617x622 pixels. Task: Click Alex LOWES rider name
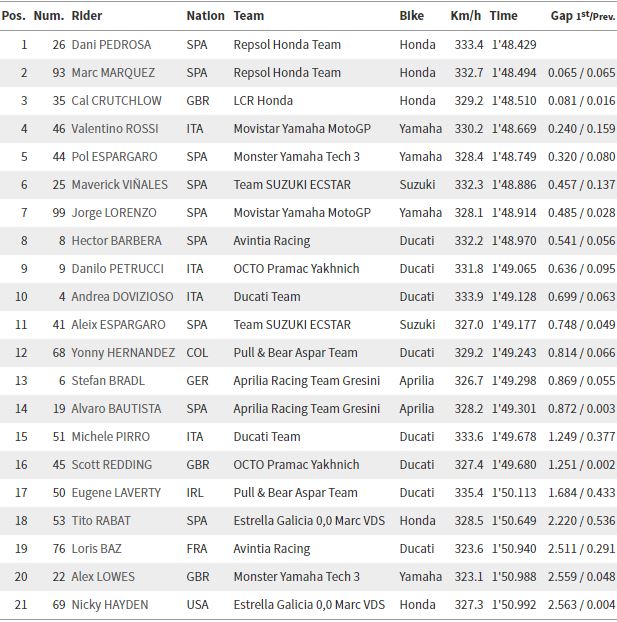(103, 576)
